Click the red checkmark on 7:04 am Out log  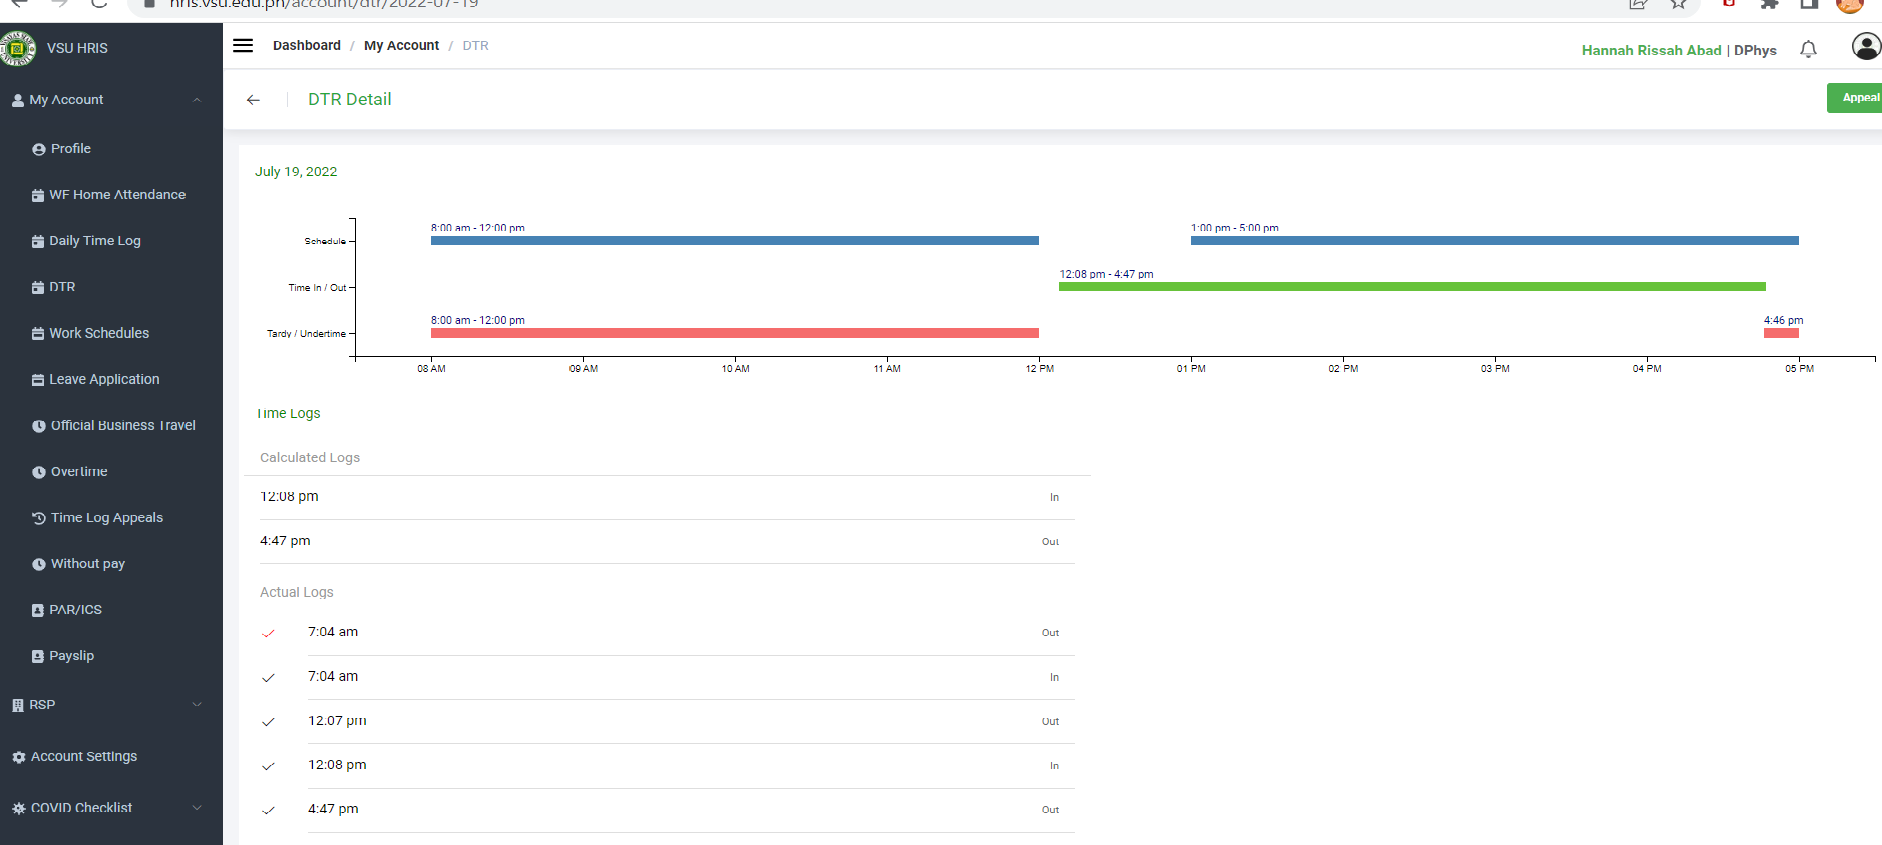coord(268,633)
